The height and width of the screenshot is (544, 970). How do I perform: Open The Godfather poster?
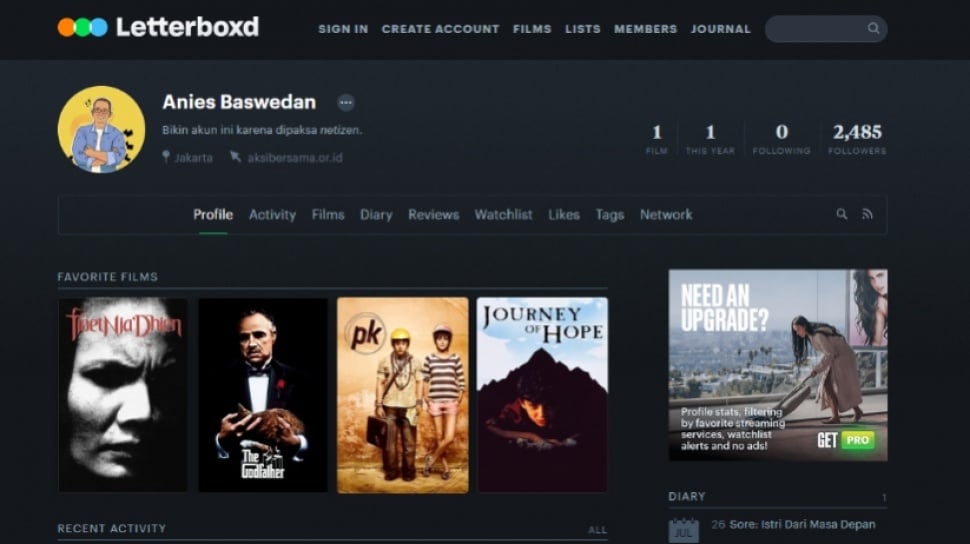pyautogui.click(x=263, y=395)
